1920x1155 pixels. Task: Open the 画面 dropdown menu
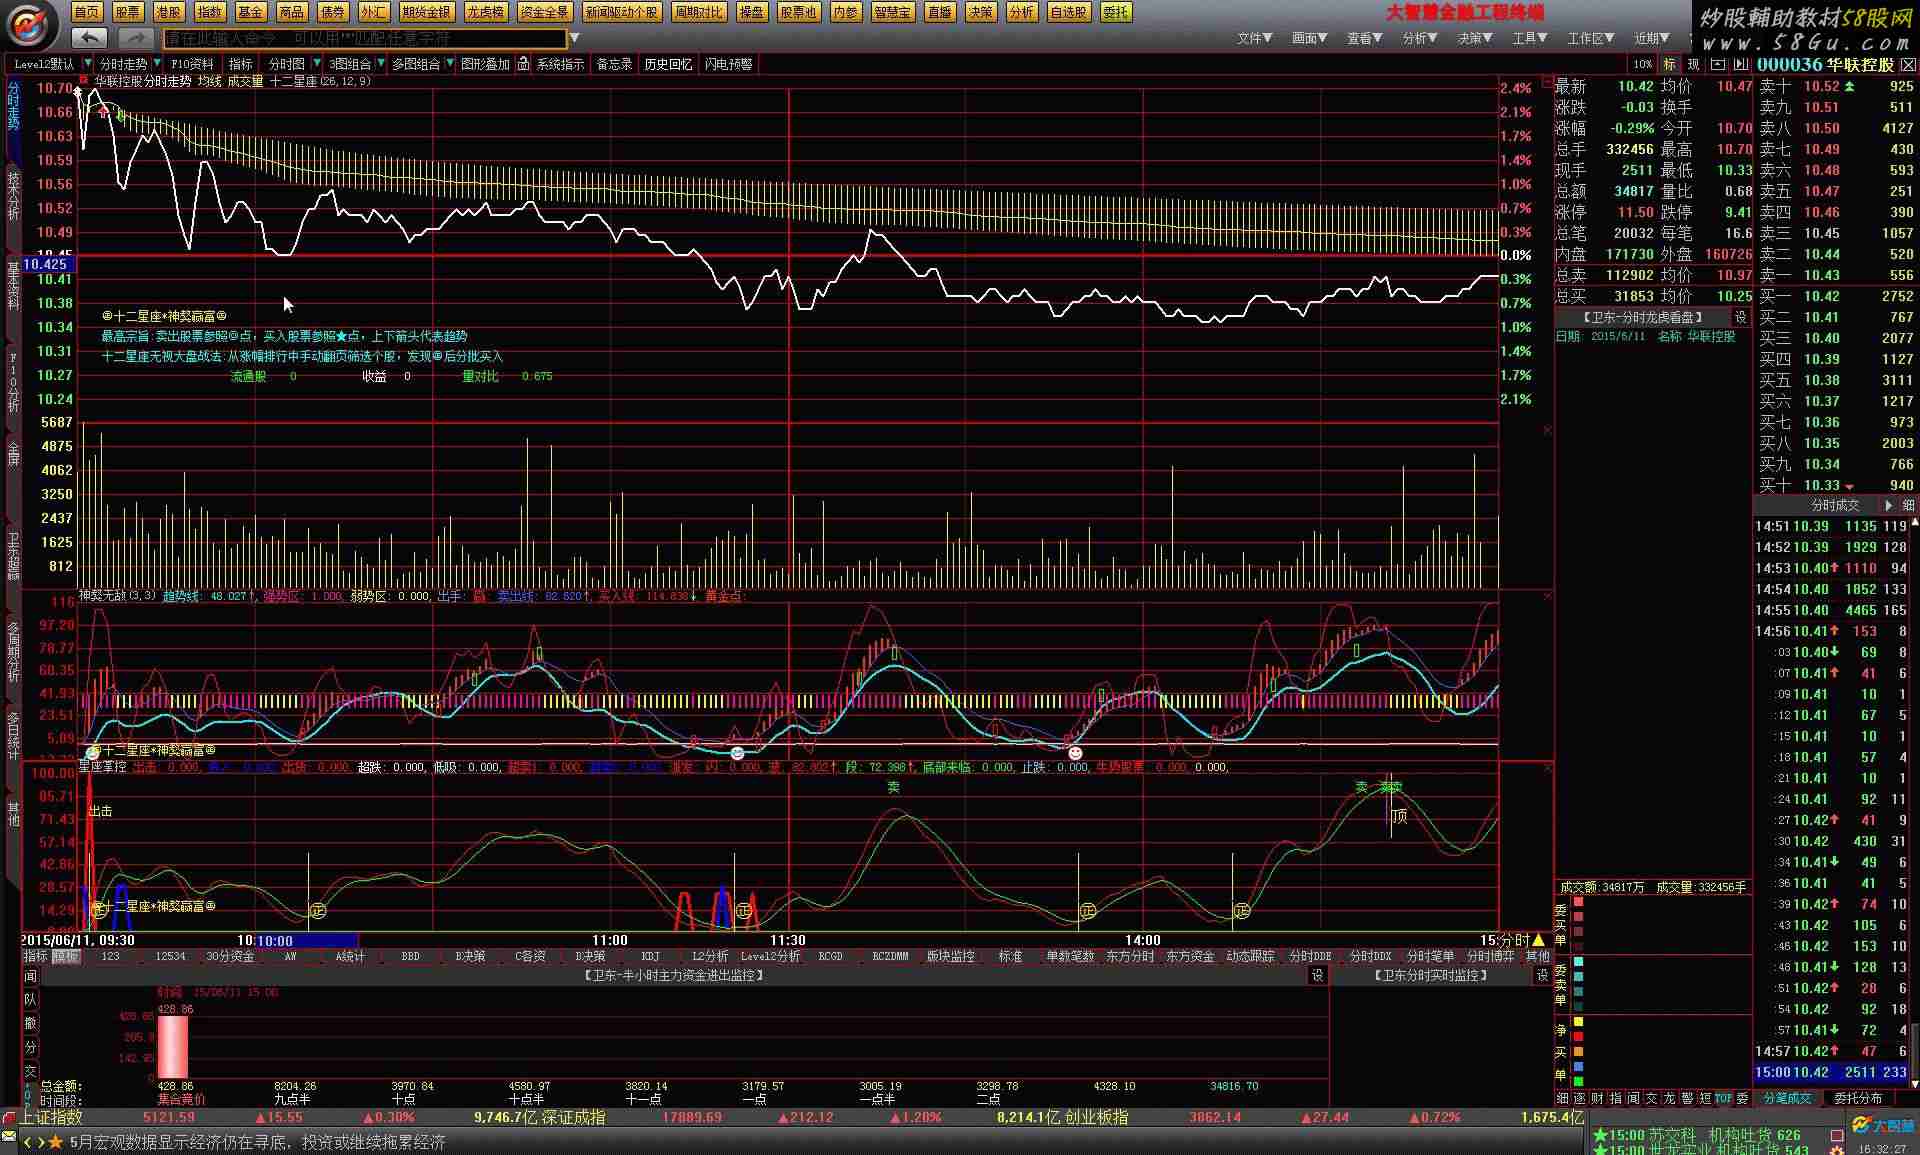coord(1309,38)
